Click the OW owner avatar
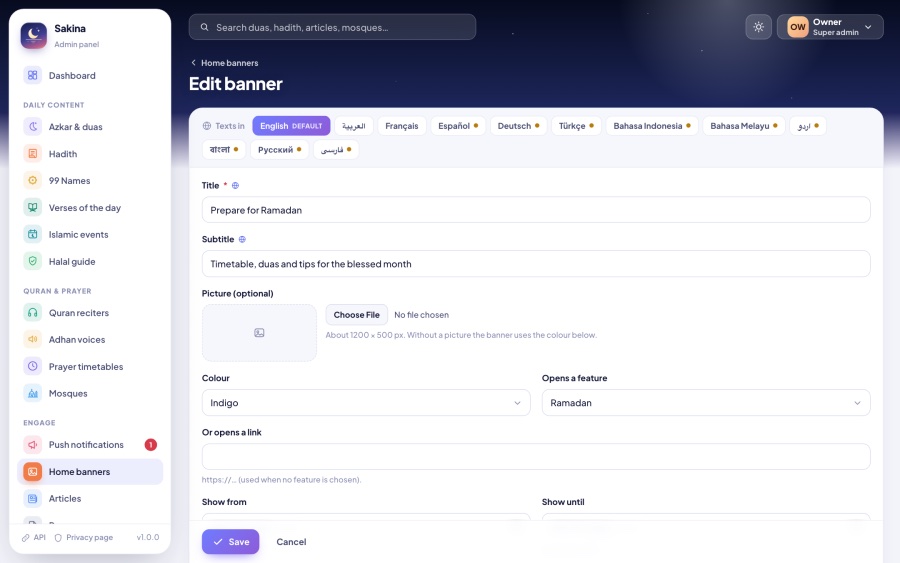The height and width of the screenshot is (563, 900). coord(798,27)
